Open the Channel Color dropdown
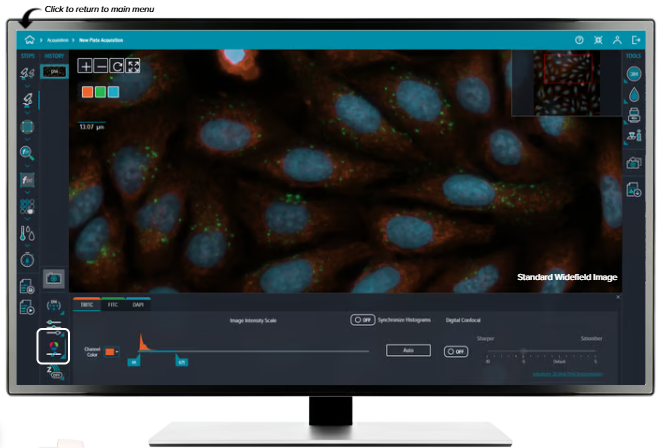The image size is (663, 448). click(112, 352)
